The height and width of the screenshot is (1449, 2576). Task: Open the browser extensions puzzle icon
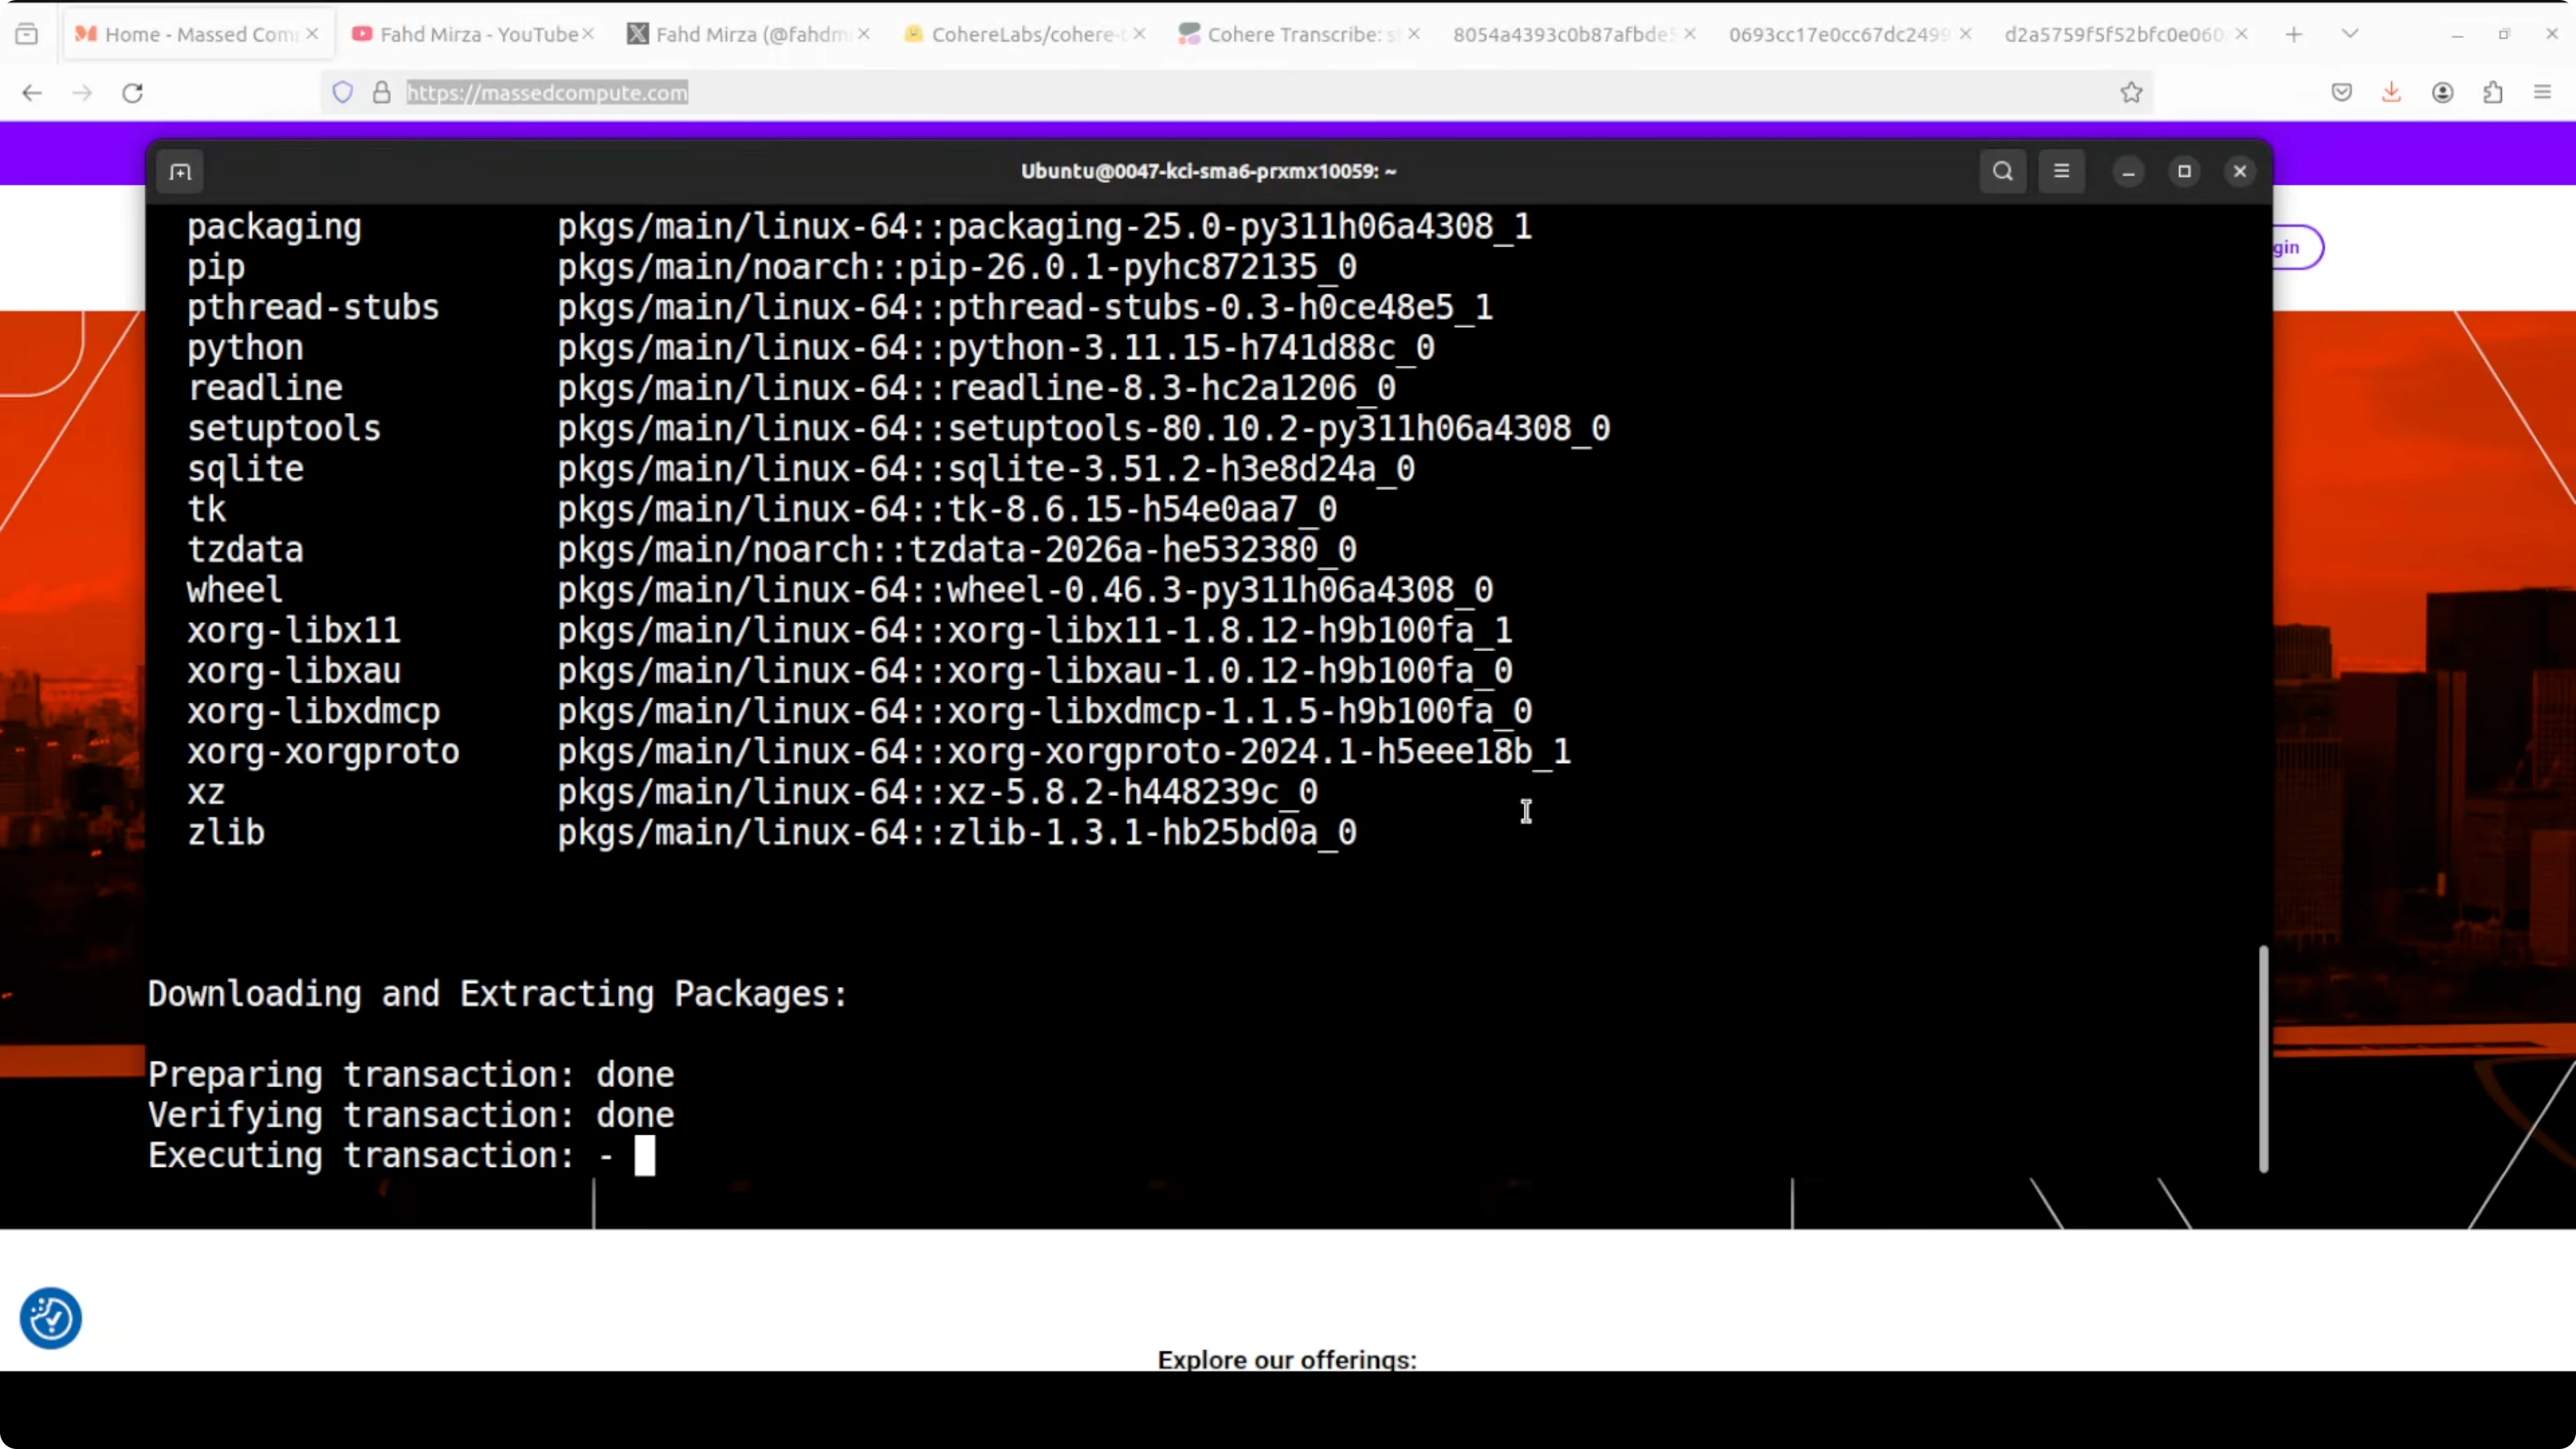pyautogui.click(x=2493, y=93)
